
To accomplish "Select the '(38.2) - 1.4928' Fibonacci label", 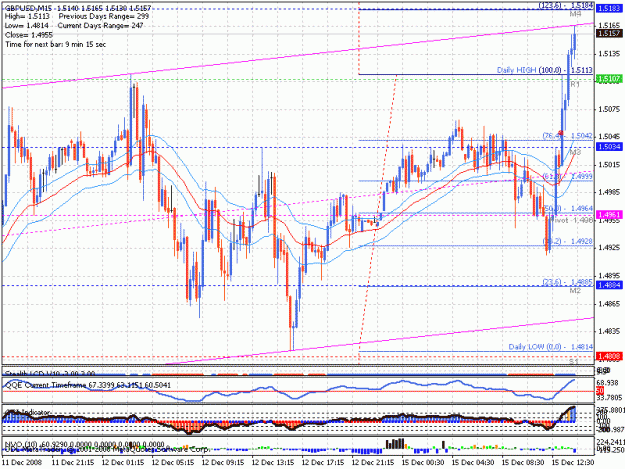I will click(568, 241).
